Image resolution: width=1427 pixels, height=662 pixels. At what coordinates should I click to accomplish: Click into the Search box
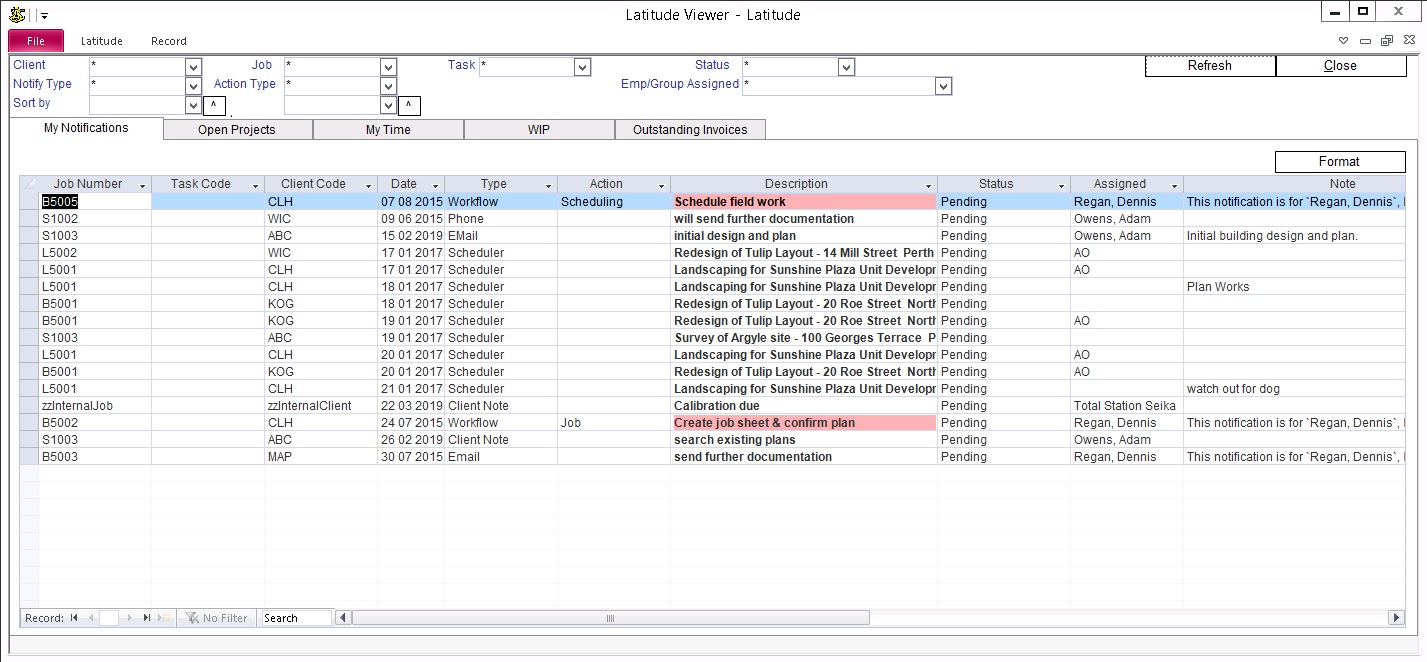295,618
